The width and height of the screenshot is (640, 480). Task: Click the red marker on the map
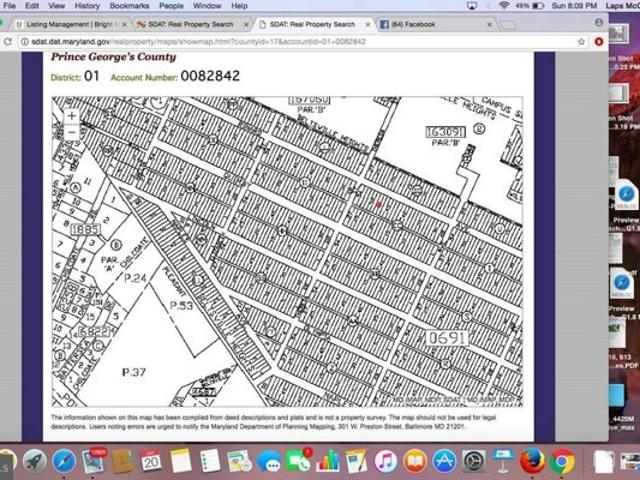click(x=378, y=204)
